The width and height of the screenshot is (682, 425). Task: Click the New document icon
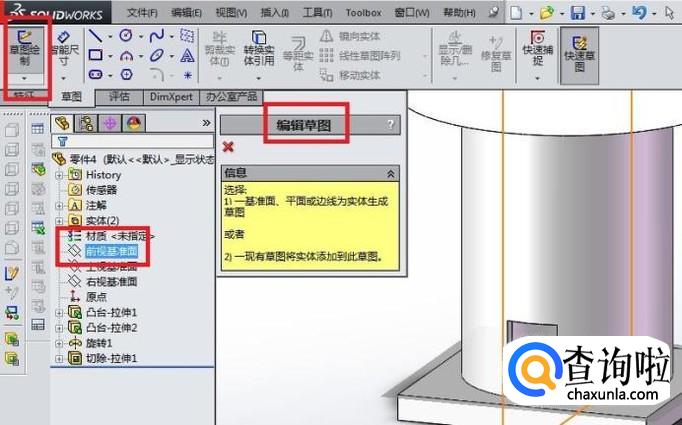pos(516,13)
